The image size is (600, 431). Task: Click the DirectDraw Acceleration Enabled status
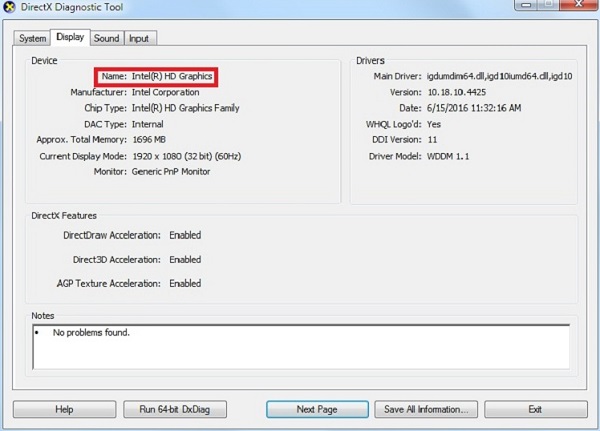pos(184,235)
